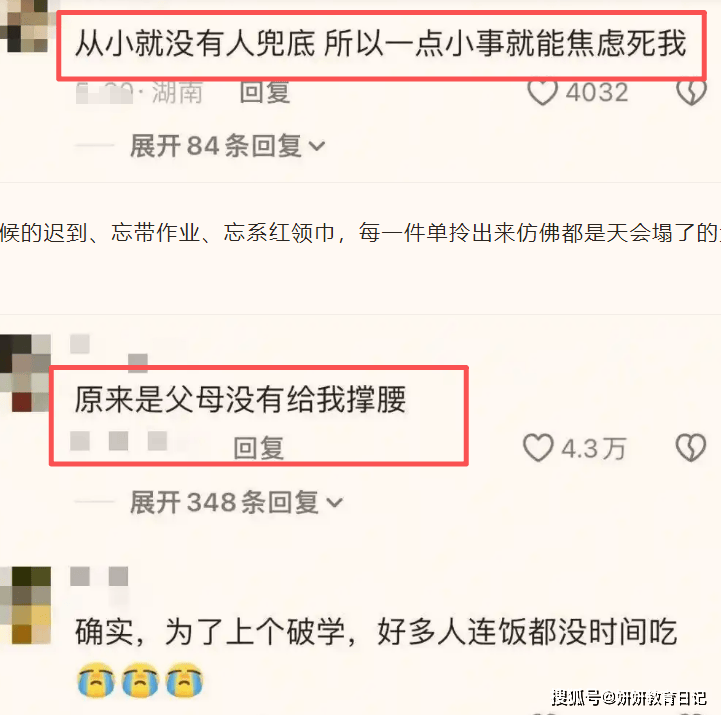
Task: Expand 展开84条回复
Action: 227,146
